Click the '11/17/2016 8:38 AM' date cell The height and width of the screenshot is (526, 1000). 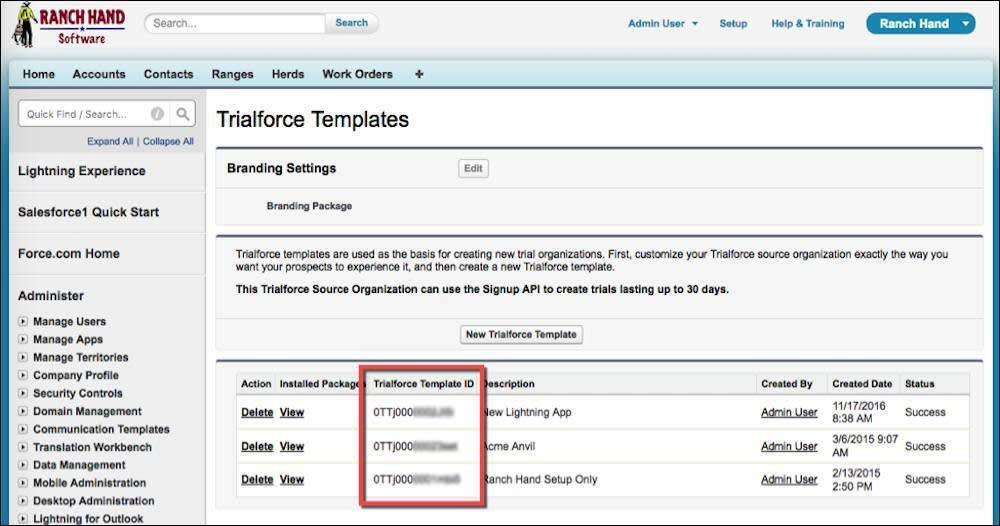(x=858, y=412)
